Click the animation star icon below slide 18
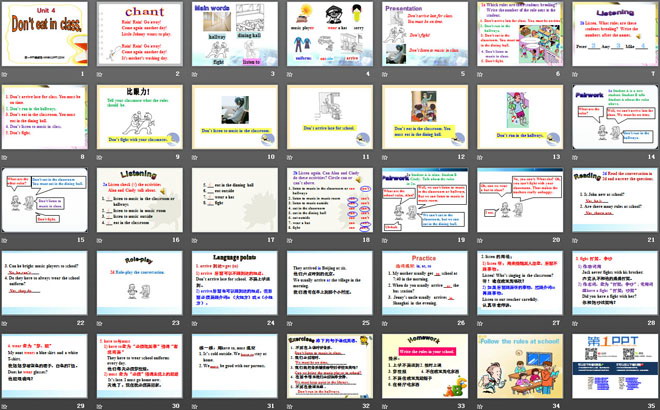The height and width of the screenshot is (410, 660). pos(290,240)
